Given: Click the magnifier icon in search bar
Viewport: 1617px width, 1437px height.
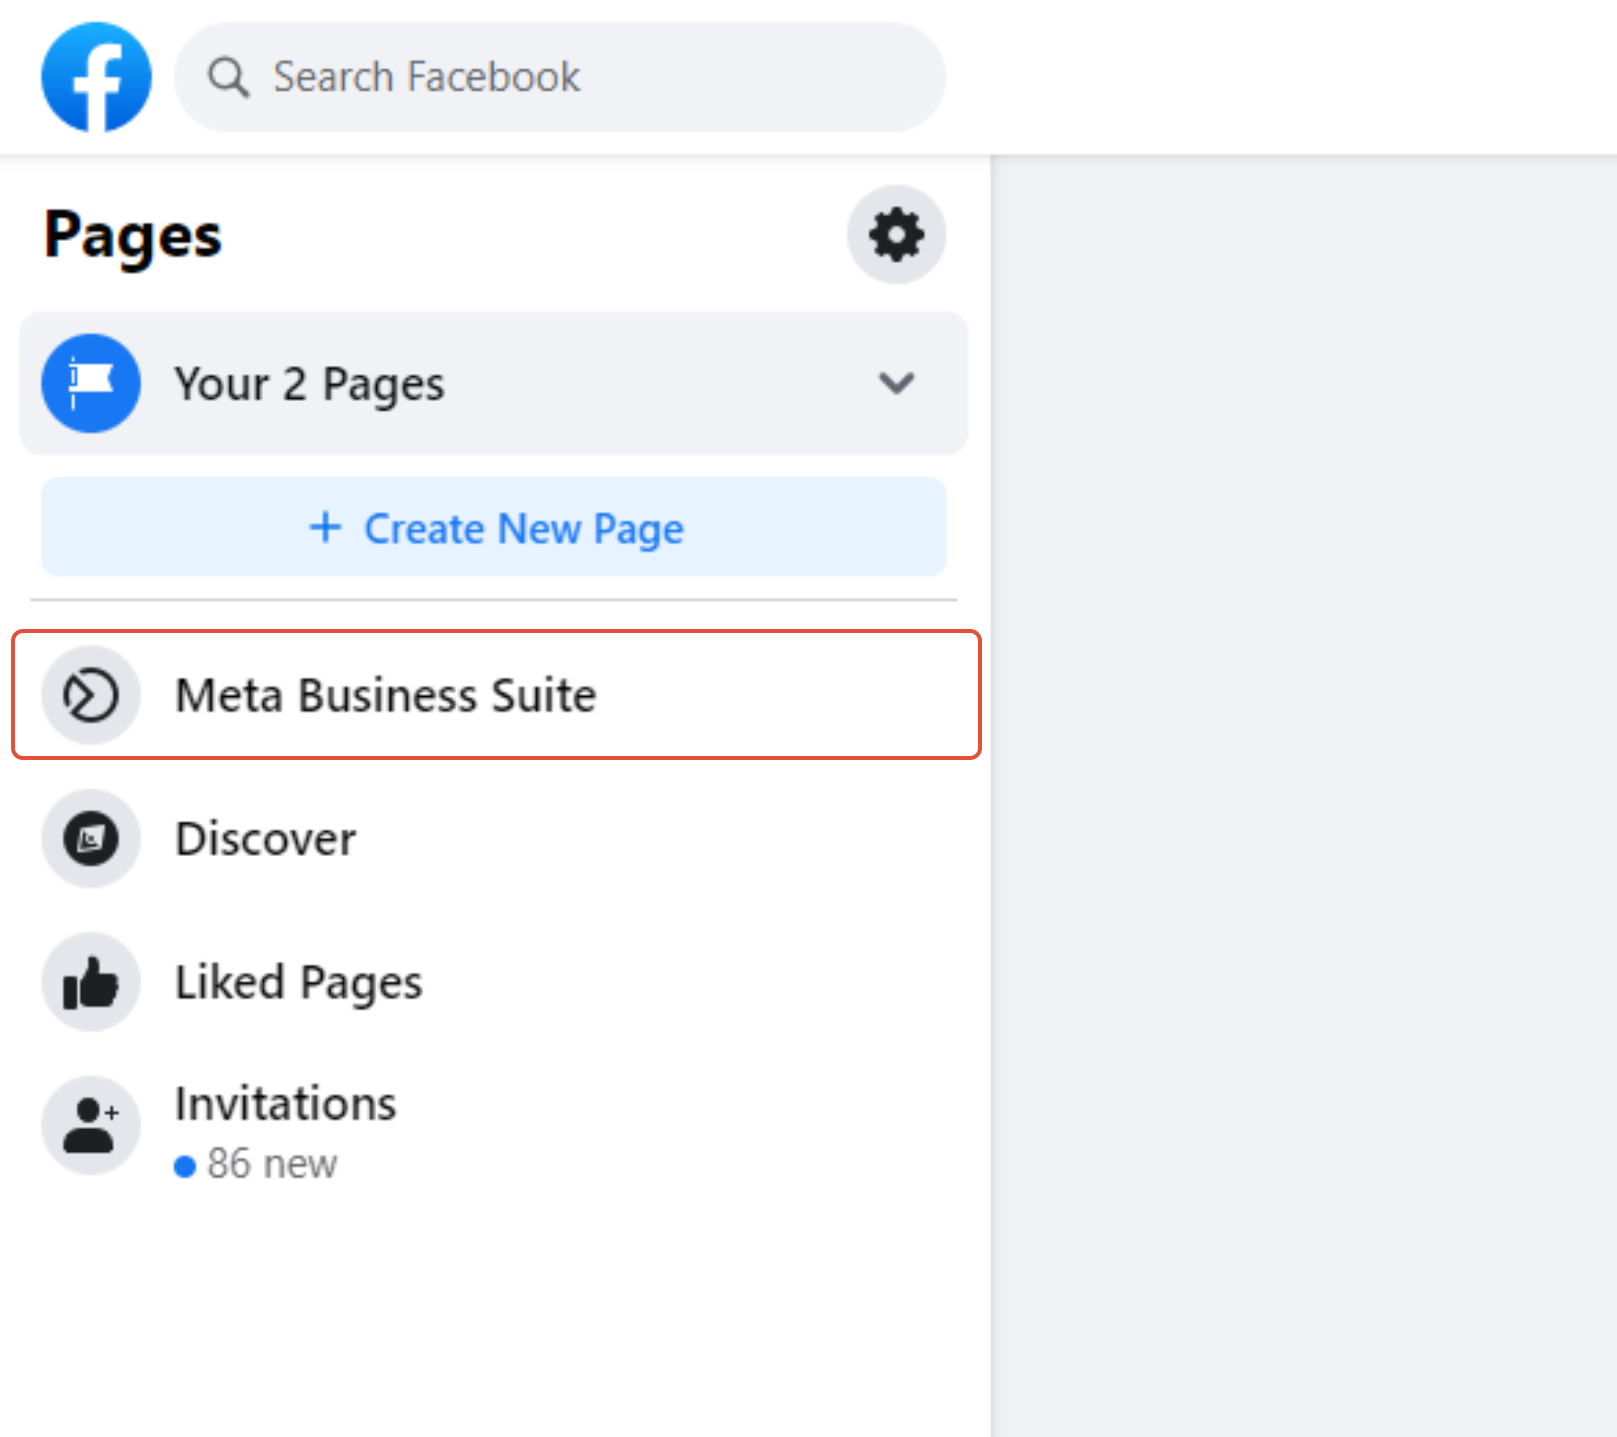Looking at the screenshot, I should point(229,77).
